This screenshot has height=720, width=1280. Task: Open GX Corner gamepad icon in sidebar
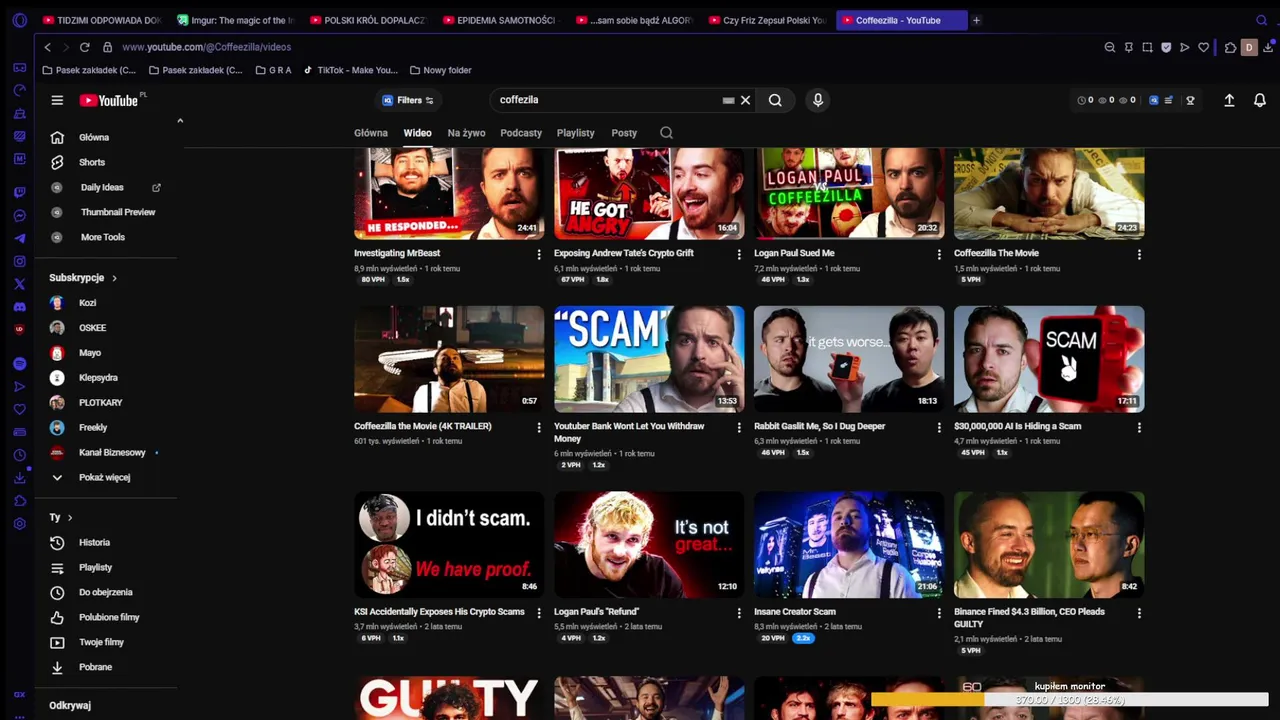[x=19, y=67]
